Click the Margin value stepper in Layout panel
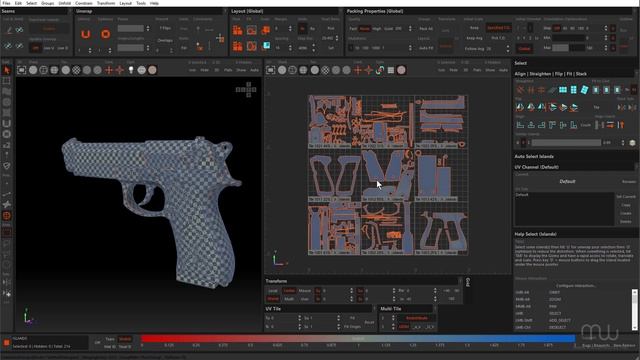The image size is (640, 360). tap(290, 29)
